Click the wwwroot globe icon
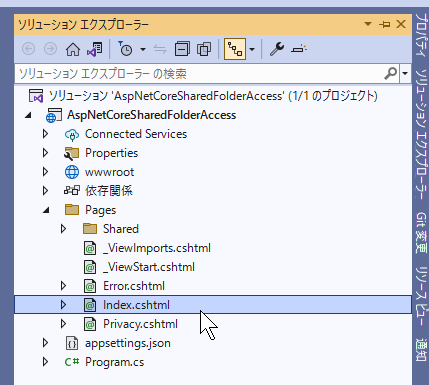The image size is (429, 385). 72,172
